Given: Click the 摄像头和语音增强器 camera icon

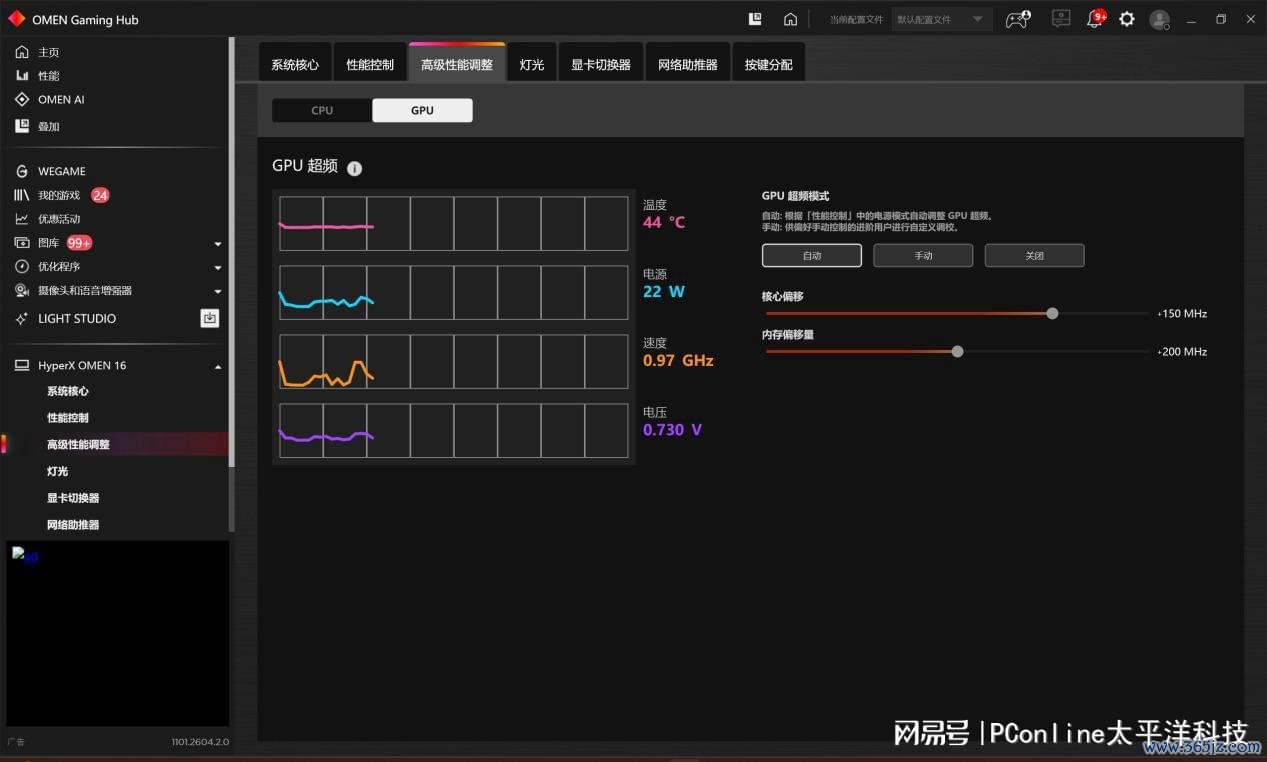Looking at the screenshot, I should tap(22, 291).
